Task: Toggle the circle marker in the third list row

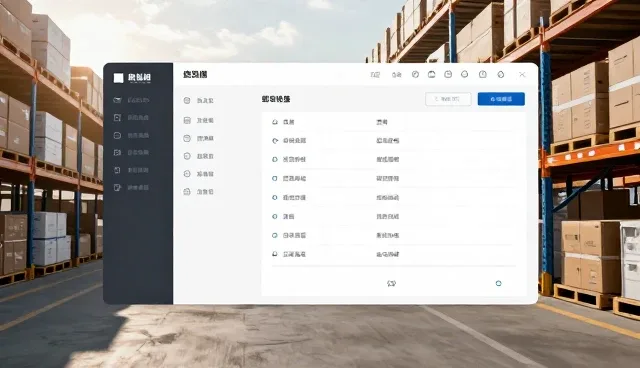Action: point(275,160)
